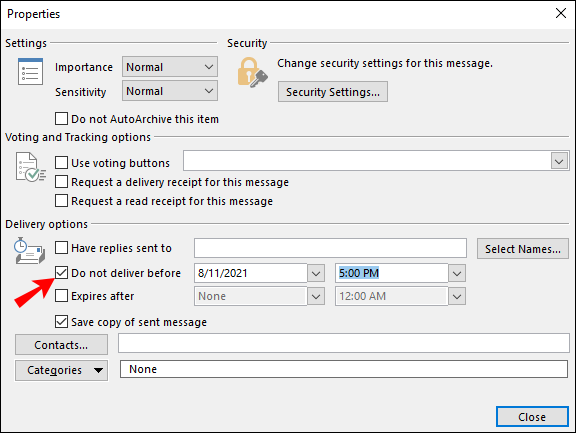
Task: Open the Importance dropdown
Action: (170, 67)
